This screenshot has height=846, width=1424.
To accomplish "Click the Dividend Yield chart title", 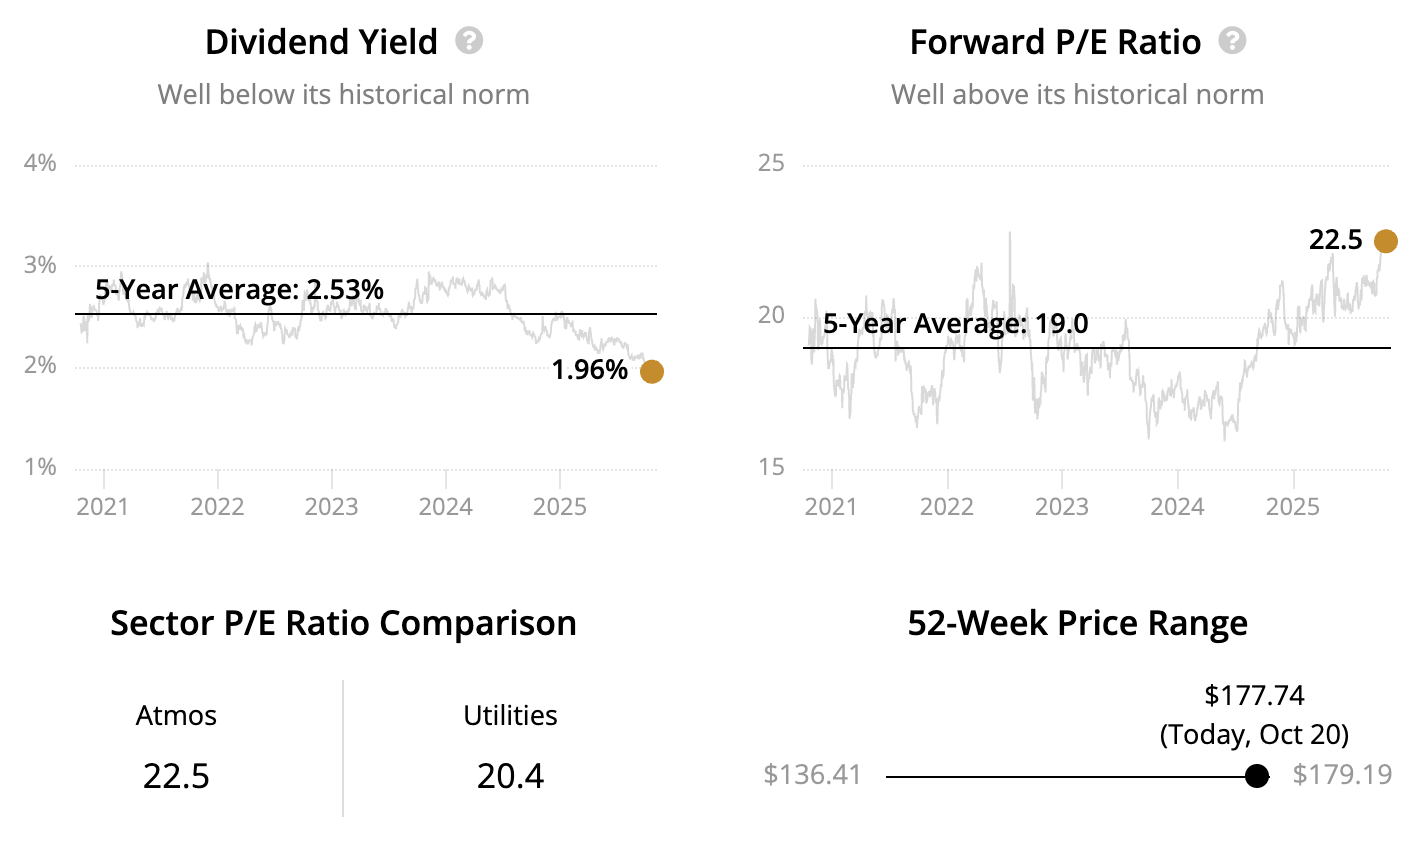I will coord(321,42).
